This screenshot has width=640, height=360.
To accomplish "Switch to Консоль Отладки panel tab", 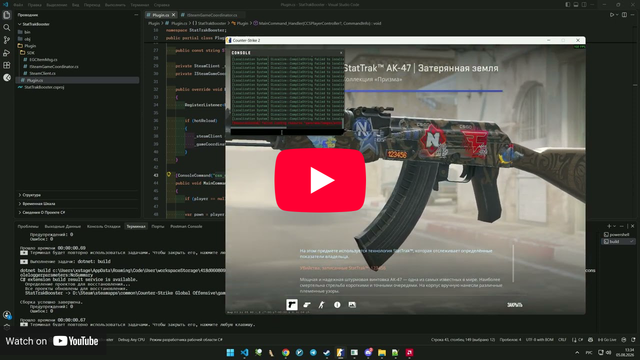I will tap(104, 227).
